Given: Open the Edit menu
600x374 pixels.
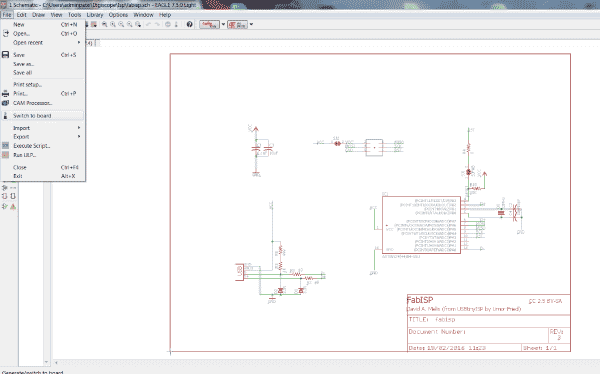Looking at the screenshot, I should [21, 15].
